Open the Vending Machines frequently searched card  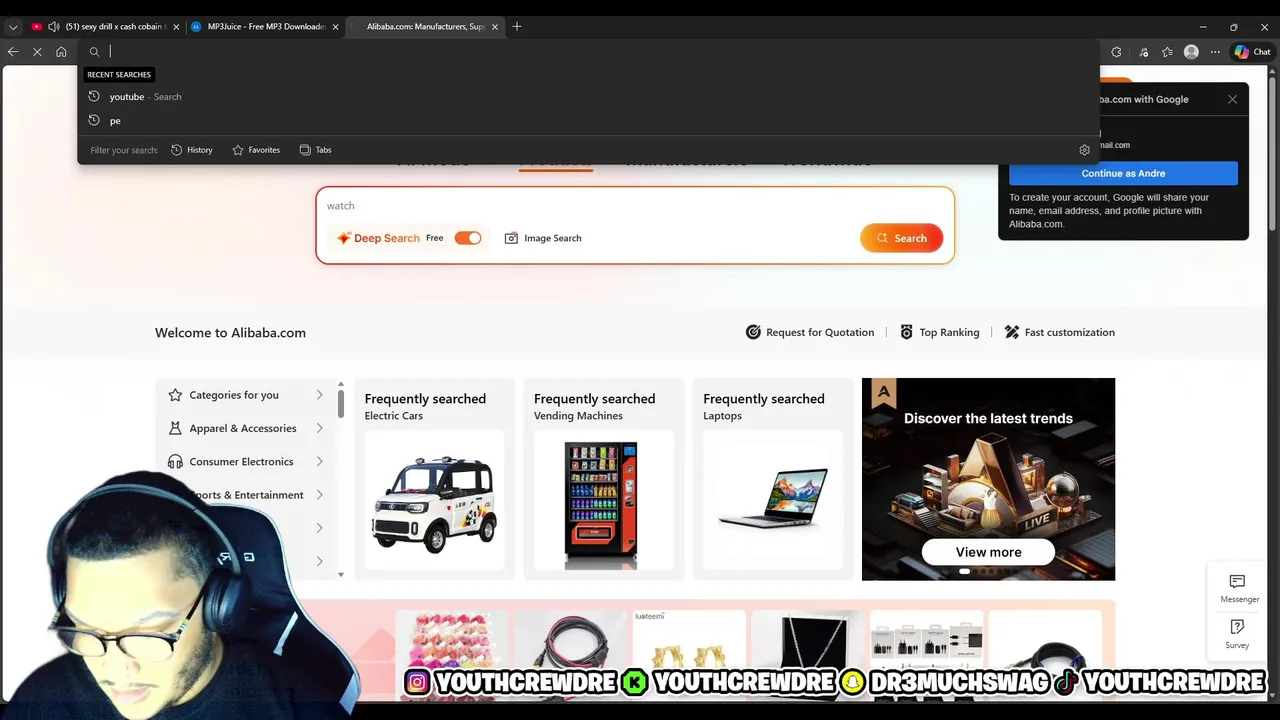(x=603, y=479)
